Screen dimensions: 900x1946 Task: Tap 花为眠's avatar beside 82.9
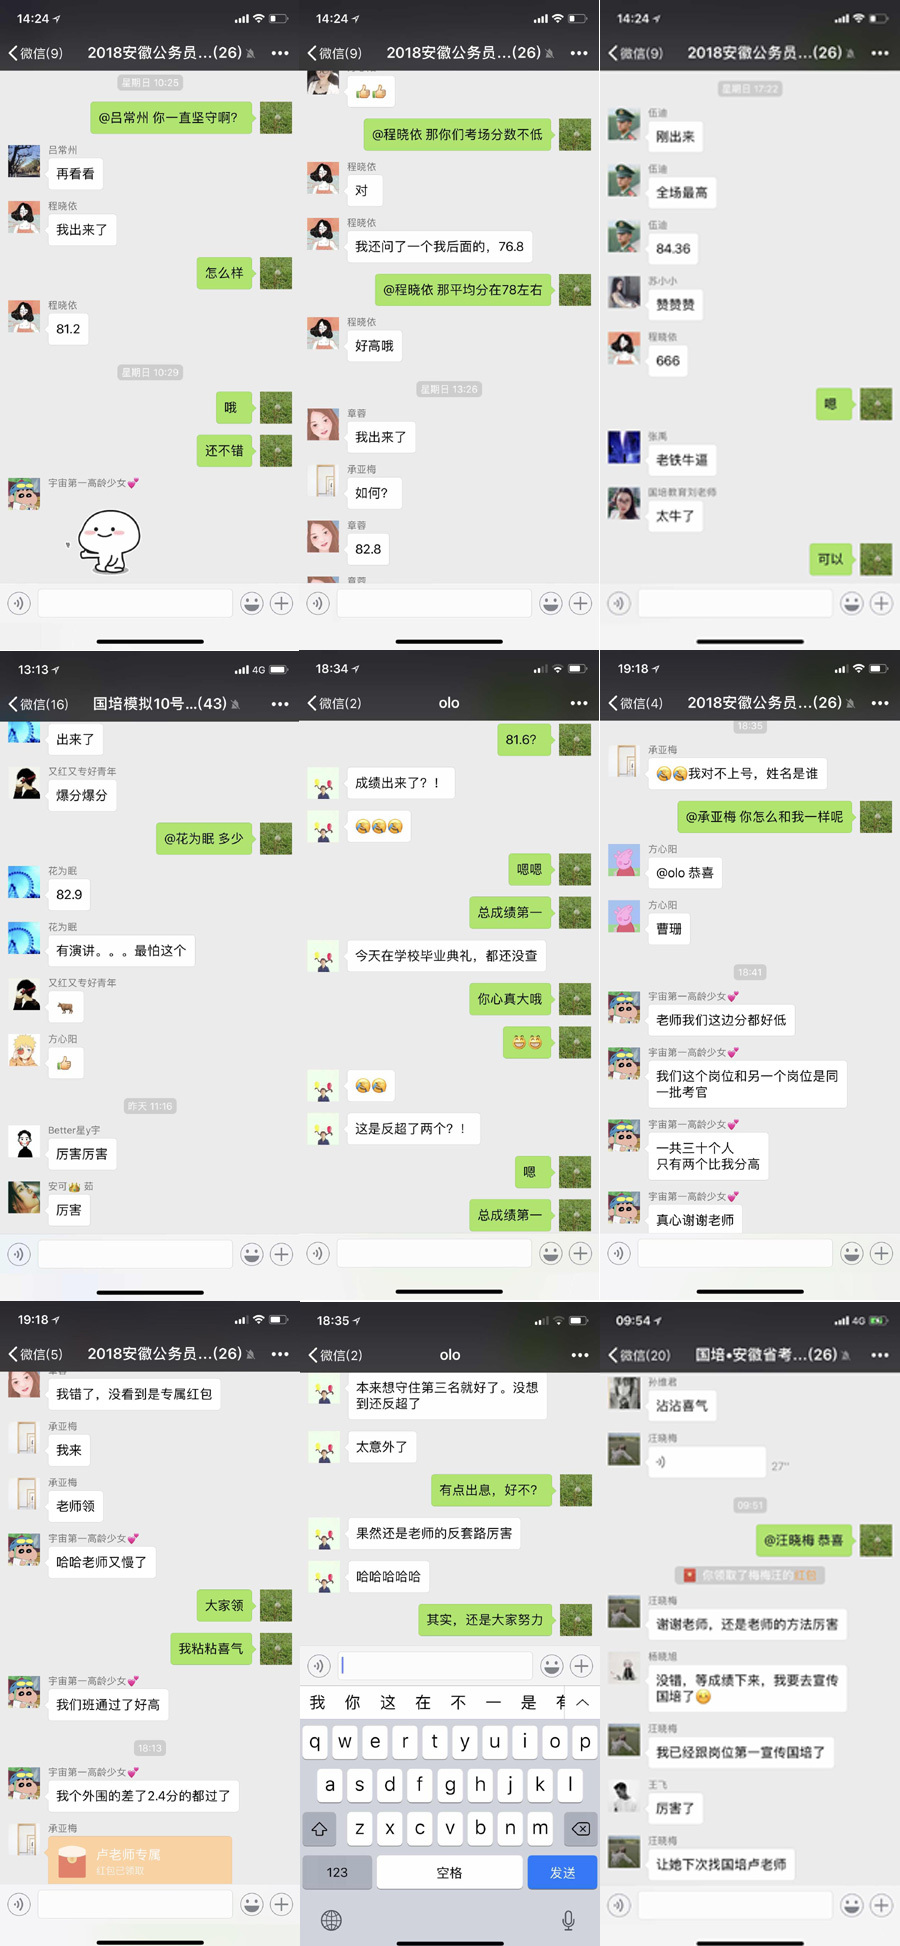(24, 882)
